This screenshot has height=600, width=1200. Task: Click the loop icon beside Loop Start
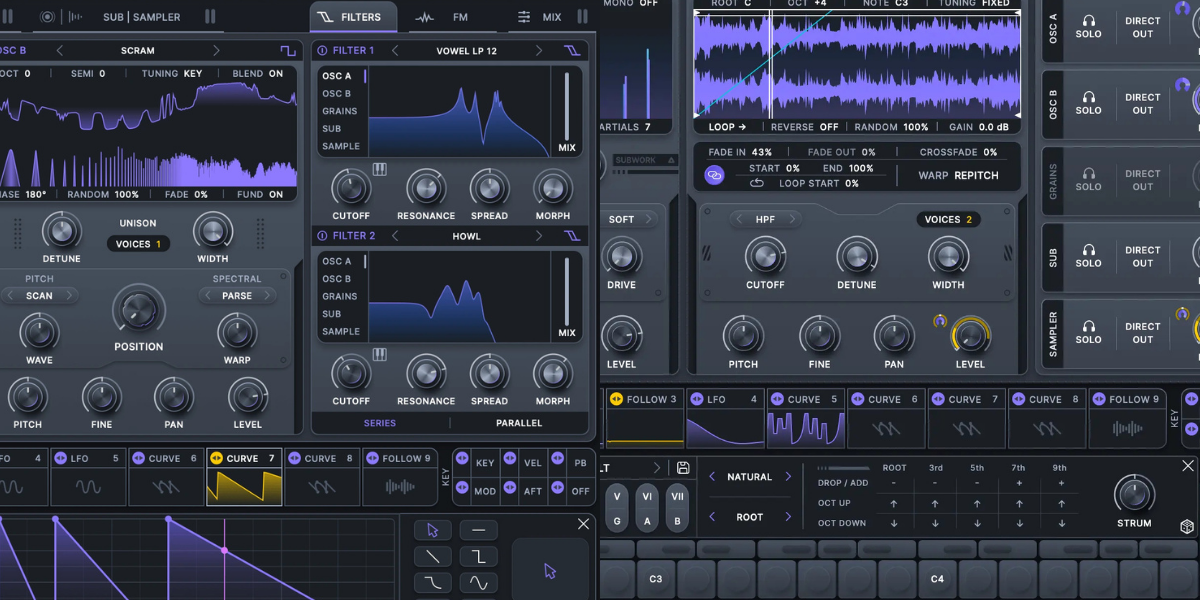click(x=757, y=184)
